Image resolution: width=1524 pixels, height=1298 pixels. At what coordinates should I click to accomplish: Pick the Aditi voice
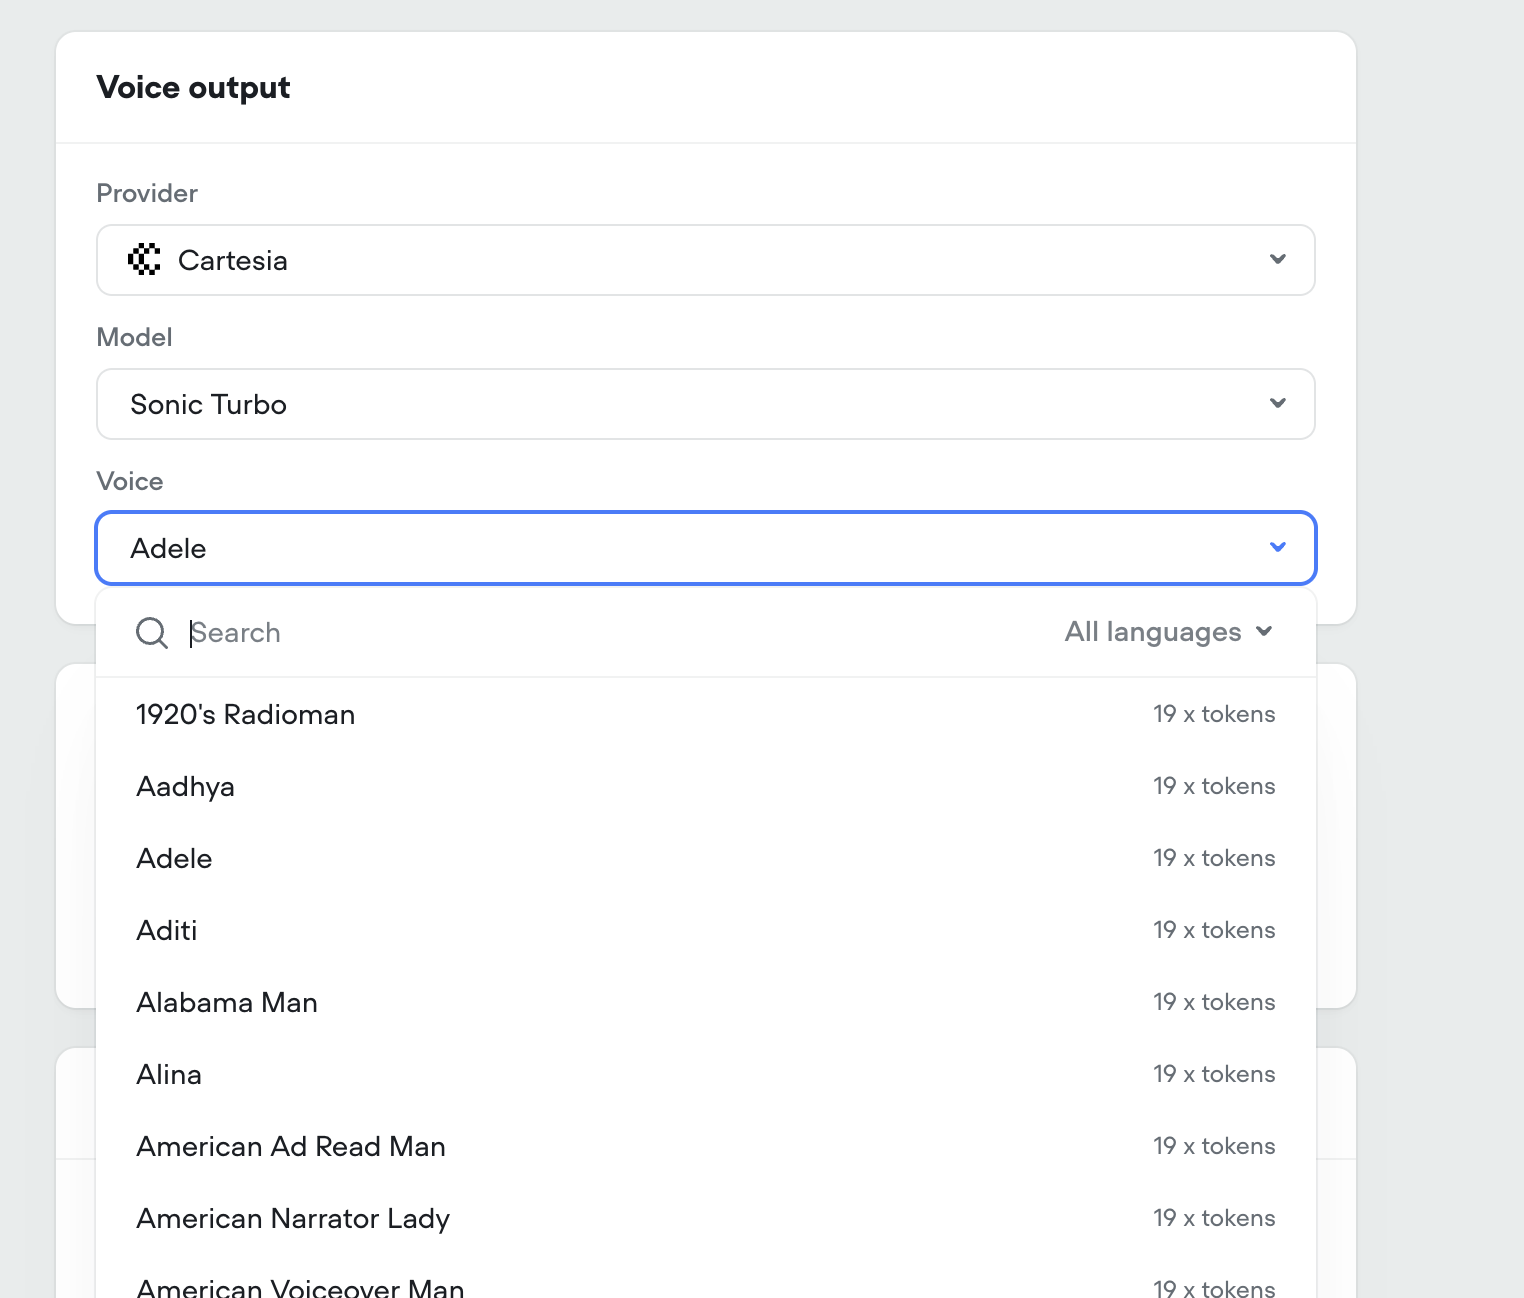click(x=167, y=931)
